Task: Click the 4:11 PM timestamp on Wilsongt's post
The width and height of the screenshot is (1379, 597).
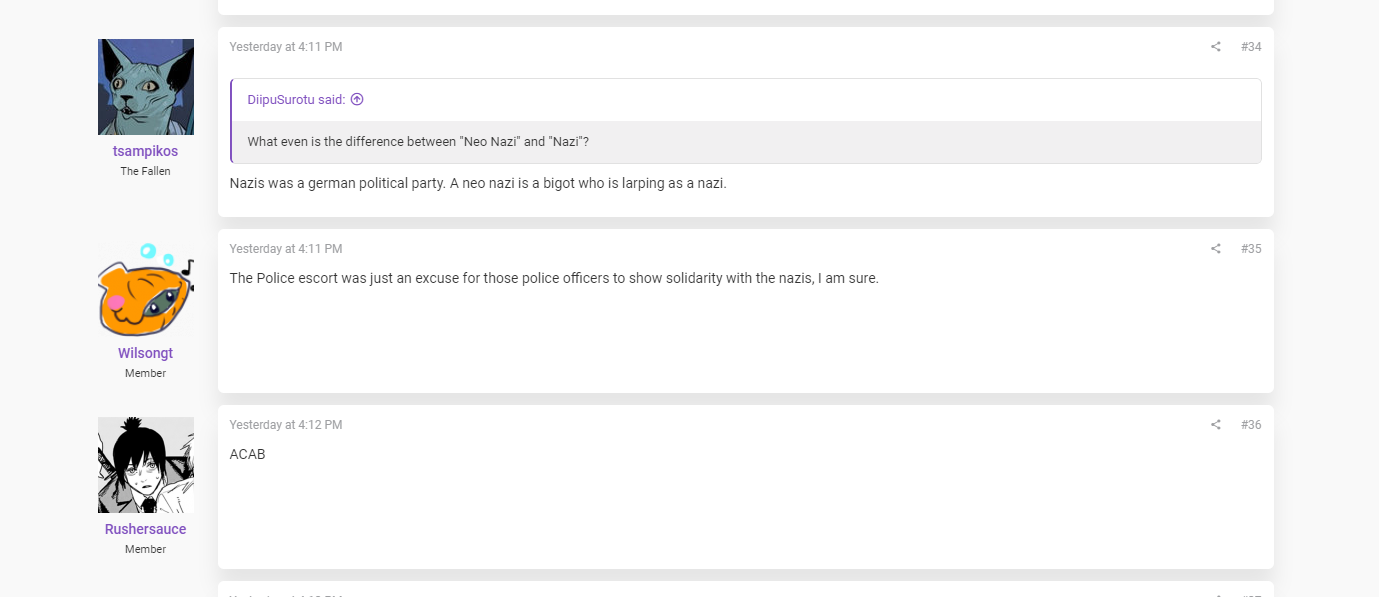Action: tap(286, 249)
